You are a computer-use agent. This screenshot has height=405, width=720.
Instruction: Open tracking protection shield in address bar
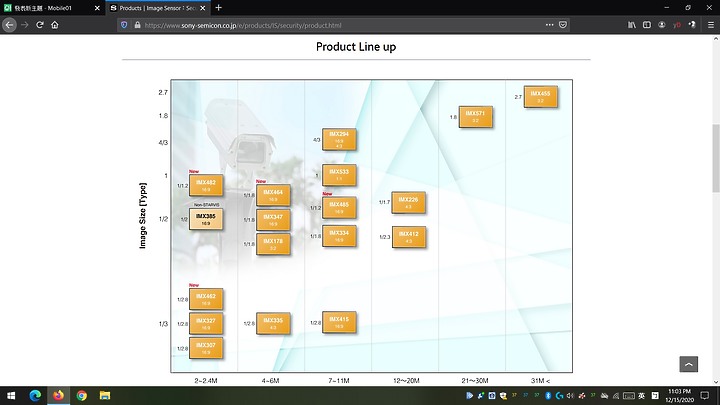point(124,25)
